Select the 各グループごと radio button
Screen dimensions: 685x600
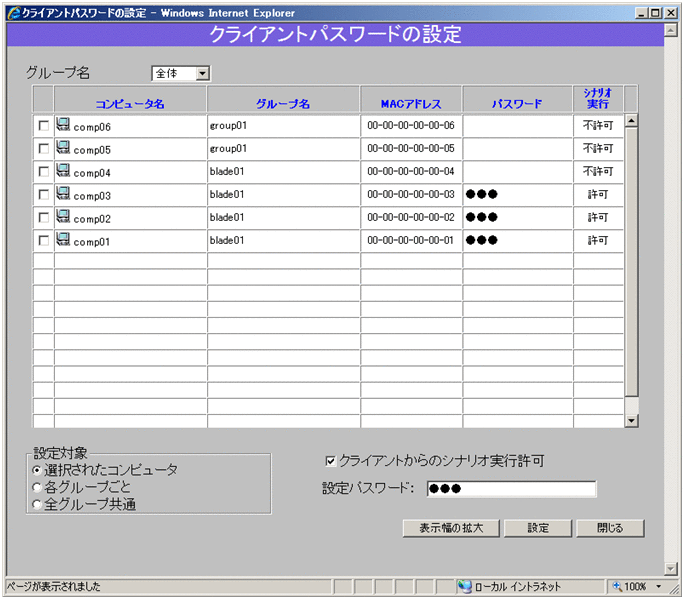tap(37, 487)
